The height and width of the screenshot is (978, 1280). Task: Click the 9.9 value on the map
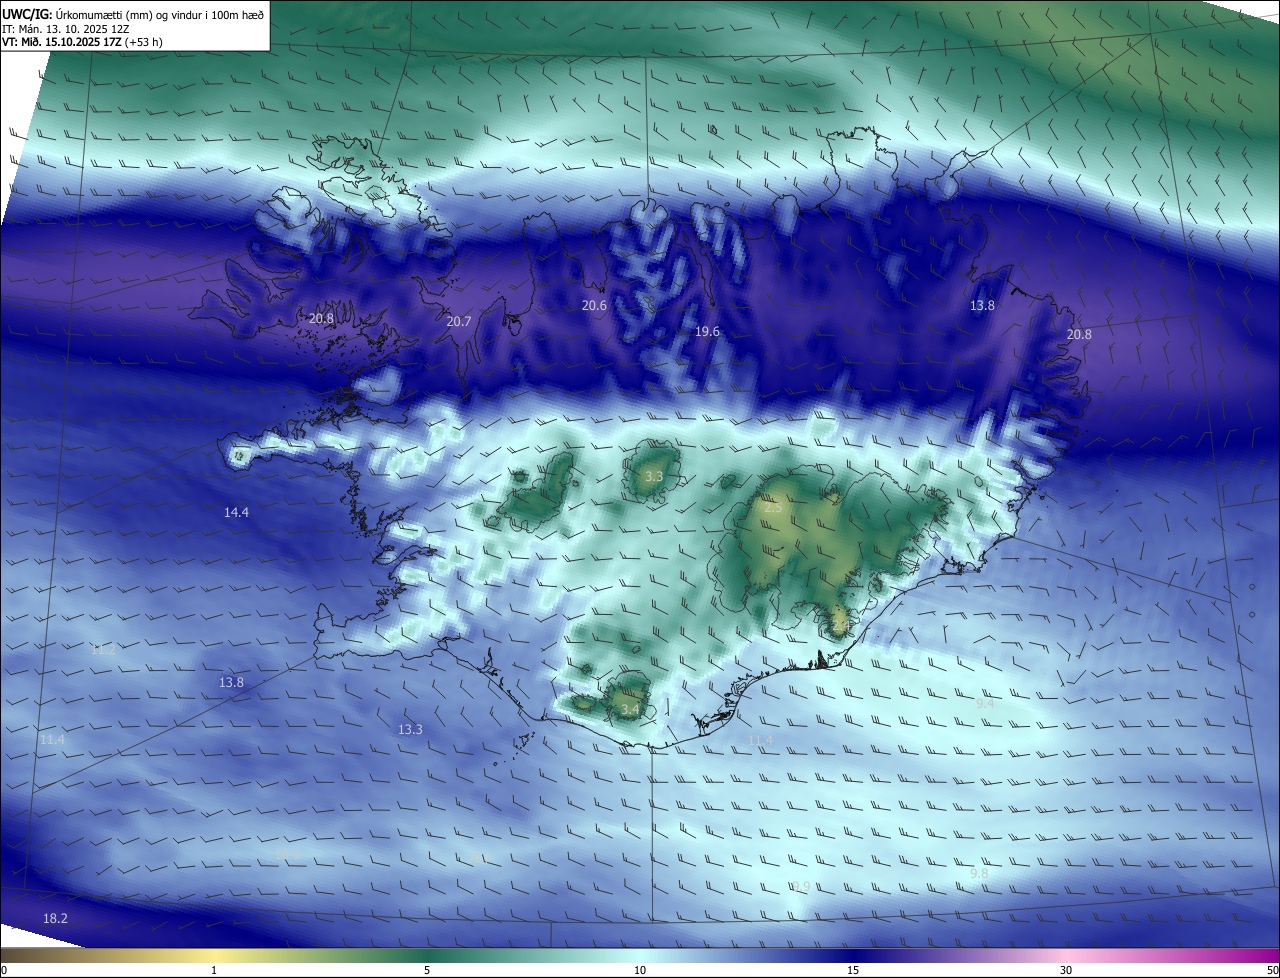801,886
